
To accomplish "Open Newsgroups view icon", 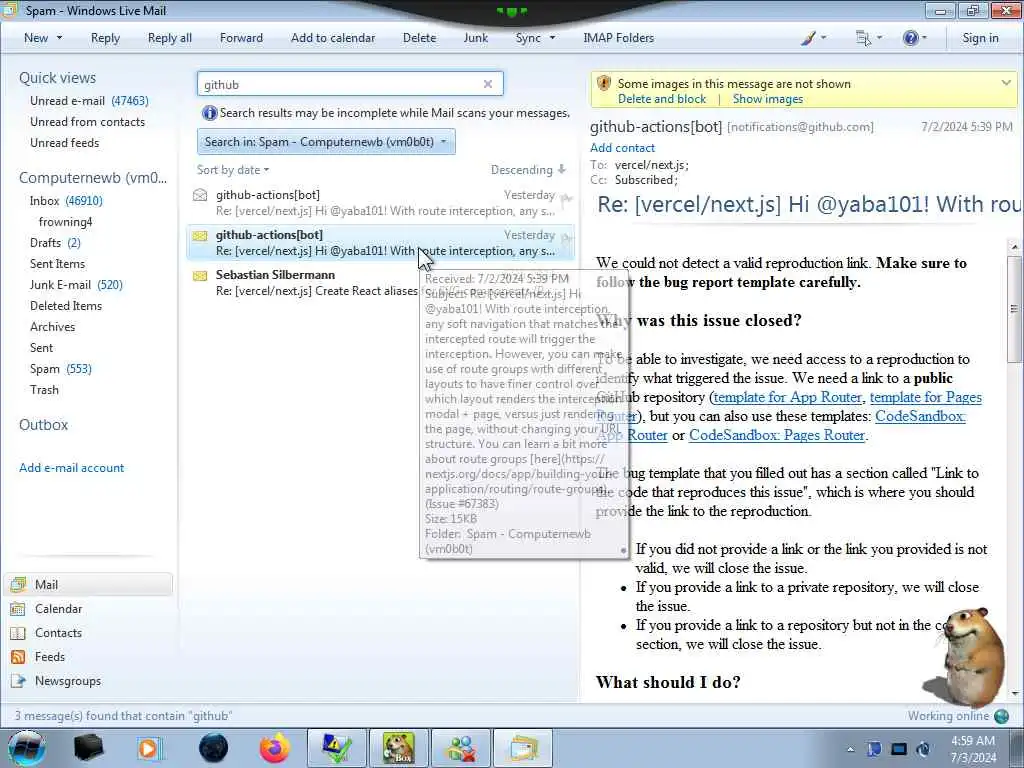I will pos(18,680).
